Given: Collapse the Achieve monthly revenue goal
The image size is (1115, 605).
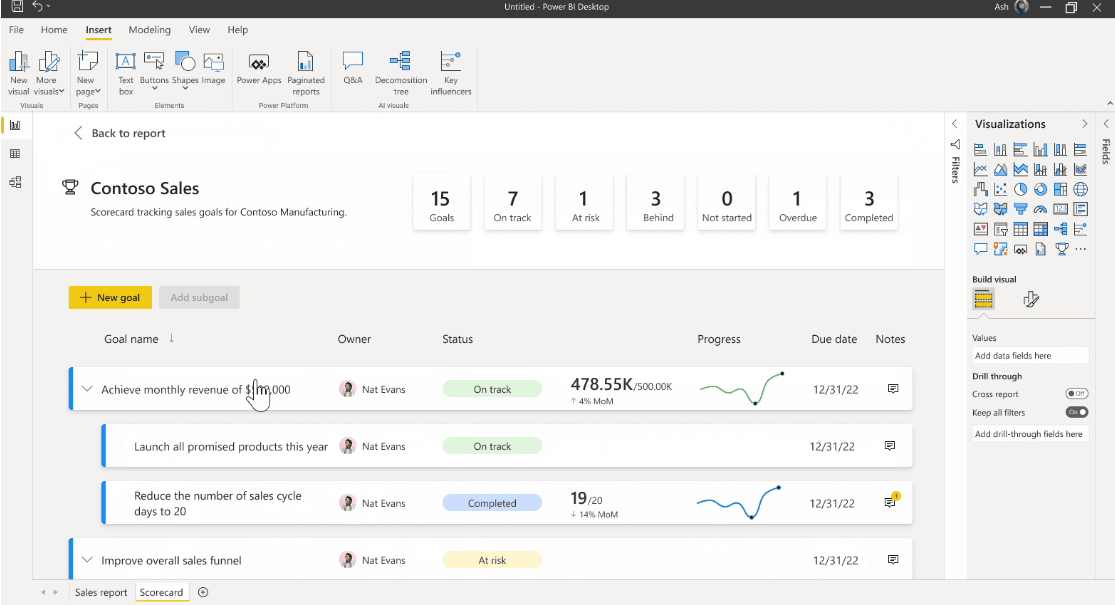Looking at the screenshot, I should pyautogui.click(x=87, y=389).
